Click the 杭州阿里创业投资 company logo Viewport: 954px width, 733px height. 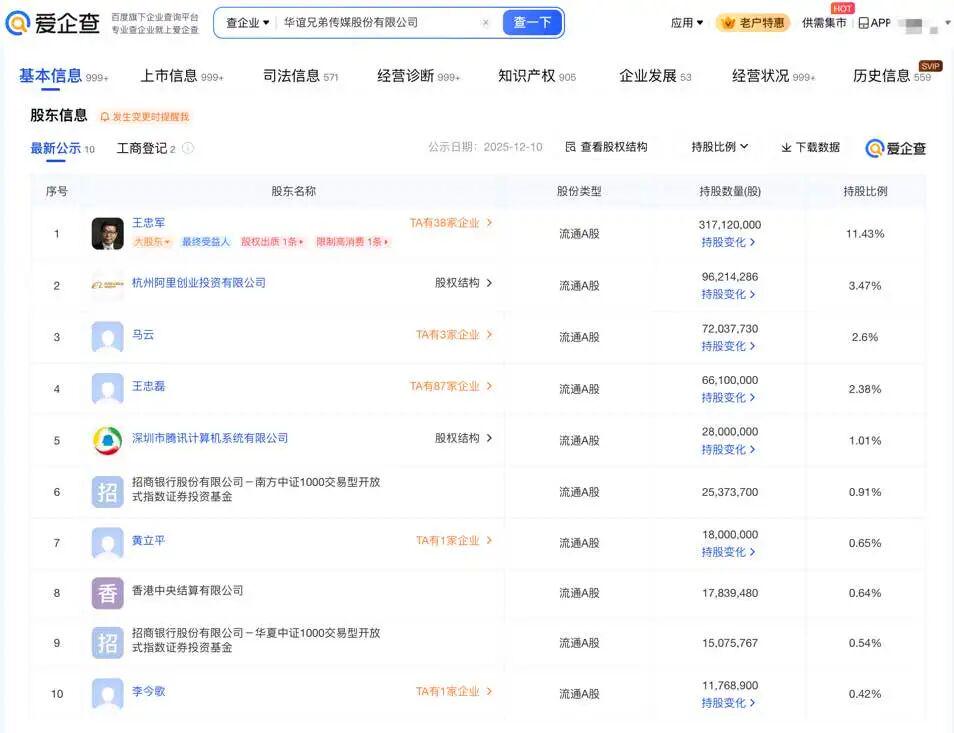point(107,285)
